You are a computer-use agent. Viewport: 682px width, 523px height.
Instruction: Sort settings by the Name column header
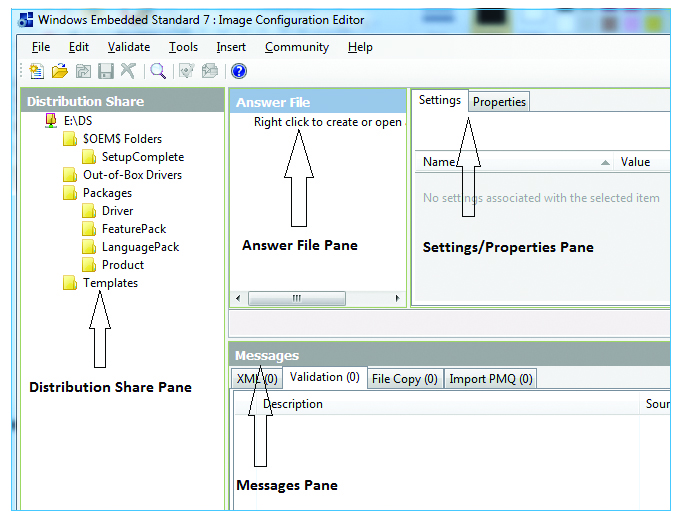tap(514, 162)
